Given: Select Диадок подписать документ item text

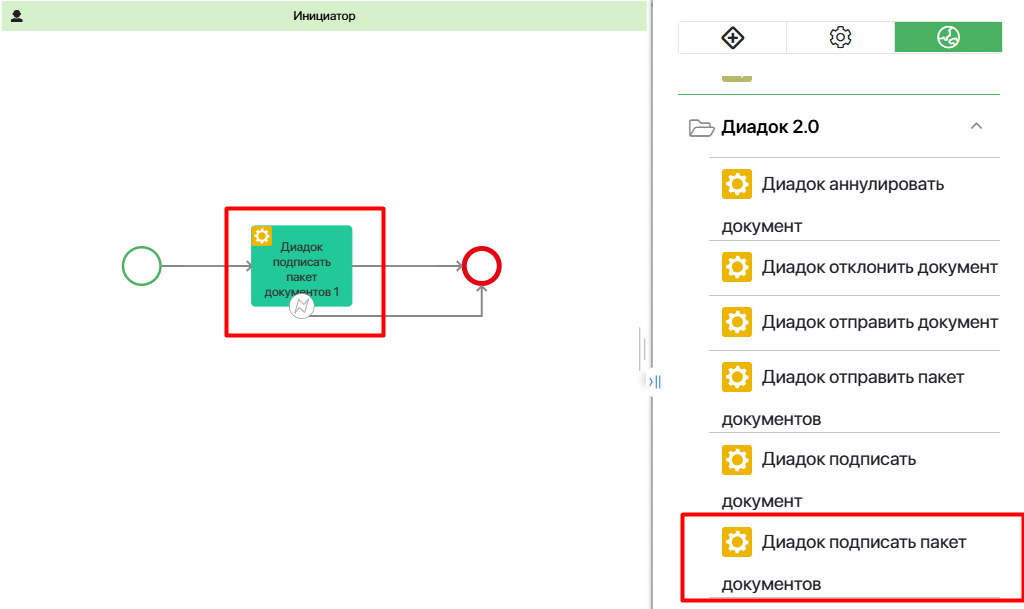Looking at the screenshot, I should click(819, 480).
